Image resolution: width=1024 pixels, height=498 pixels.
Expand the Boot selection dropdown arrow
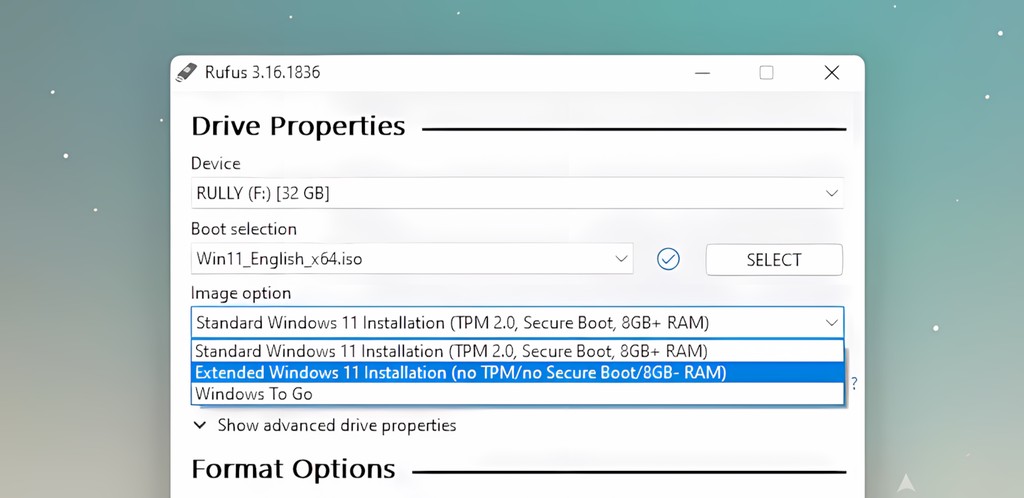click(620, 259)
